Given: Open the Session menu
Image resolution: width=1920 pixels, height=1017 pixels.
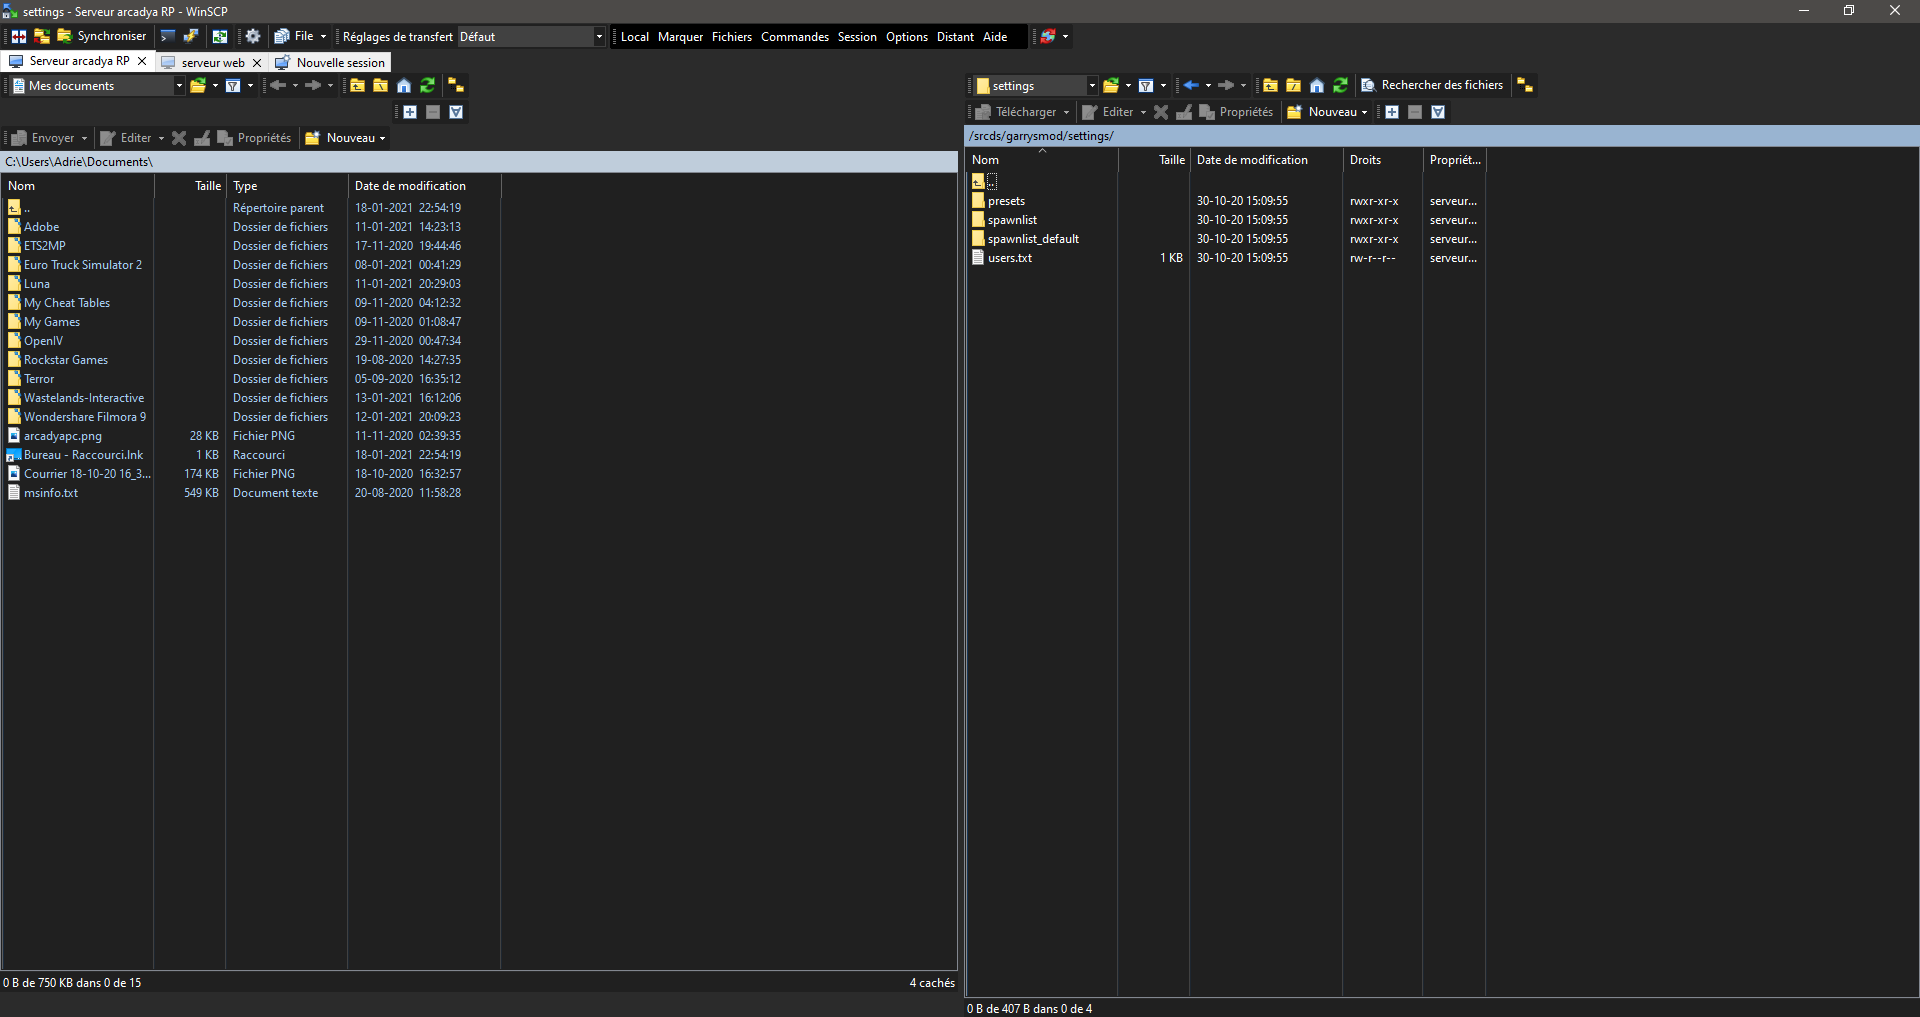Looking at the screenshot, I should tap(857, 37).
